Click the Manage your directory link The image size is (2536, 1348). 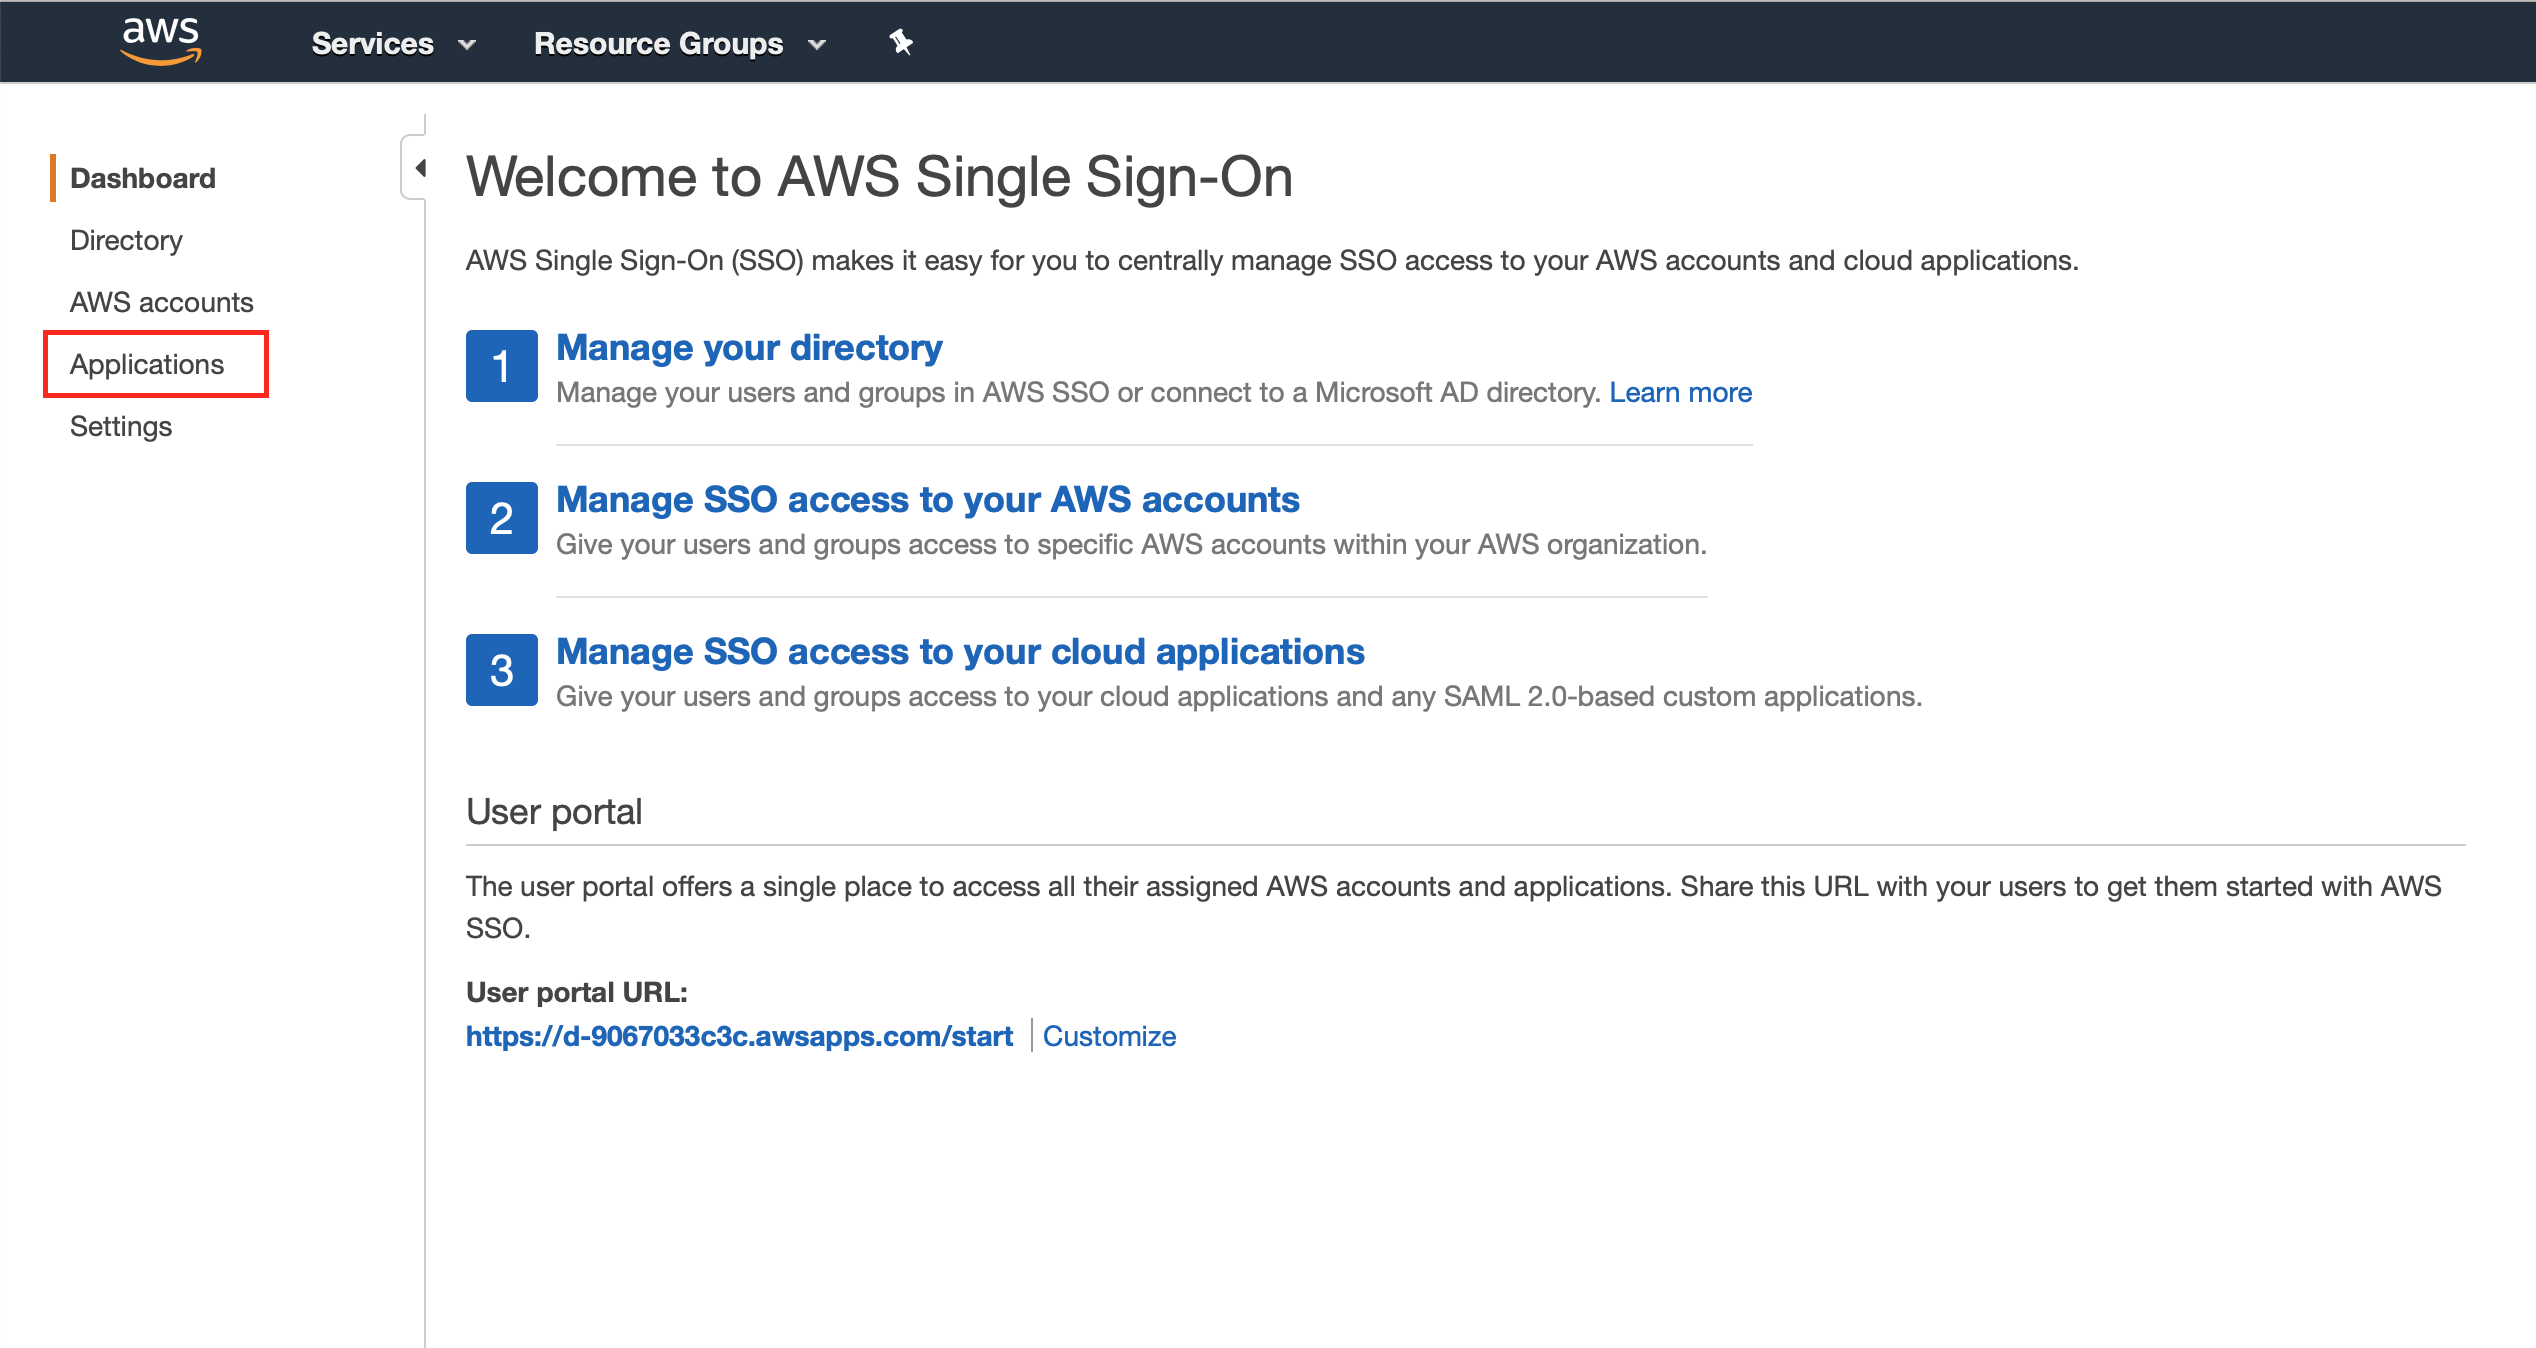(749, 347)
